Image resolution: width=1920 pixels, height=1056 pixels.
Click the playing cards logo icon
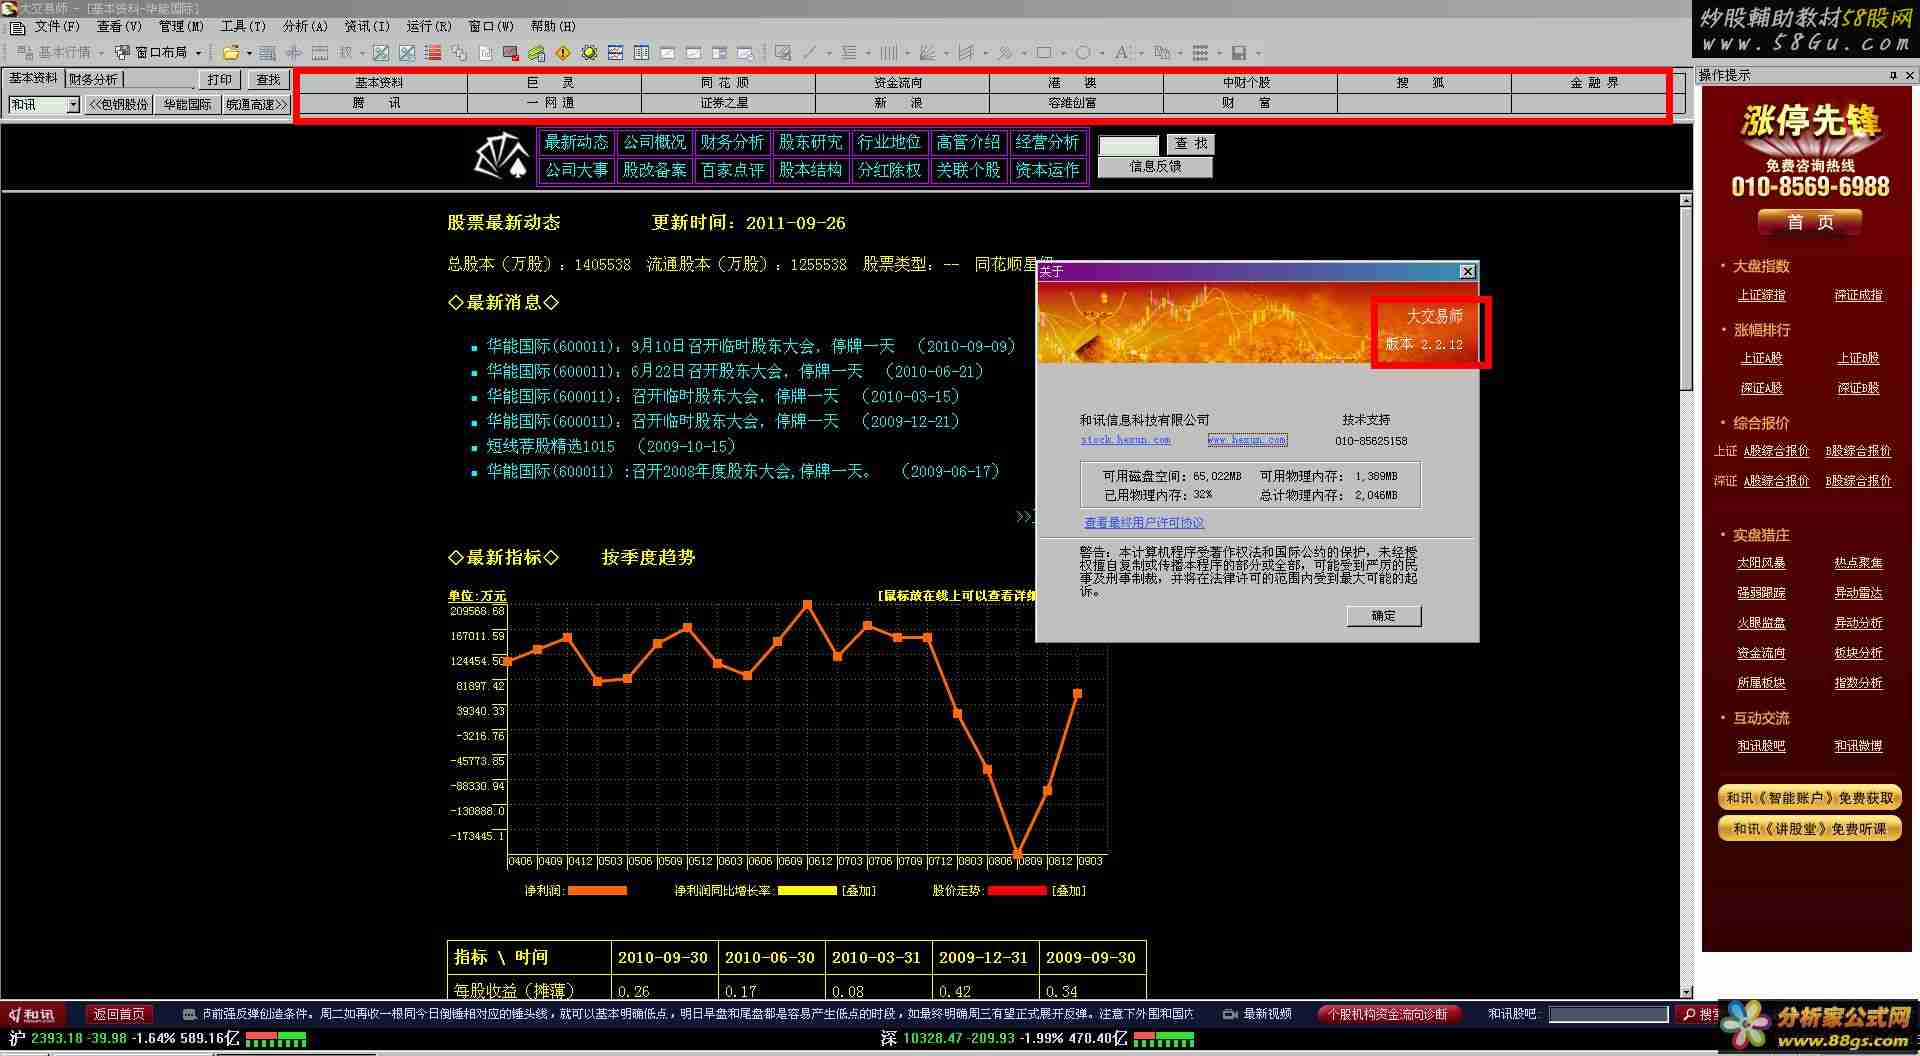click(x=501, y=156)
